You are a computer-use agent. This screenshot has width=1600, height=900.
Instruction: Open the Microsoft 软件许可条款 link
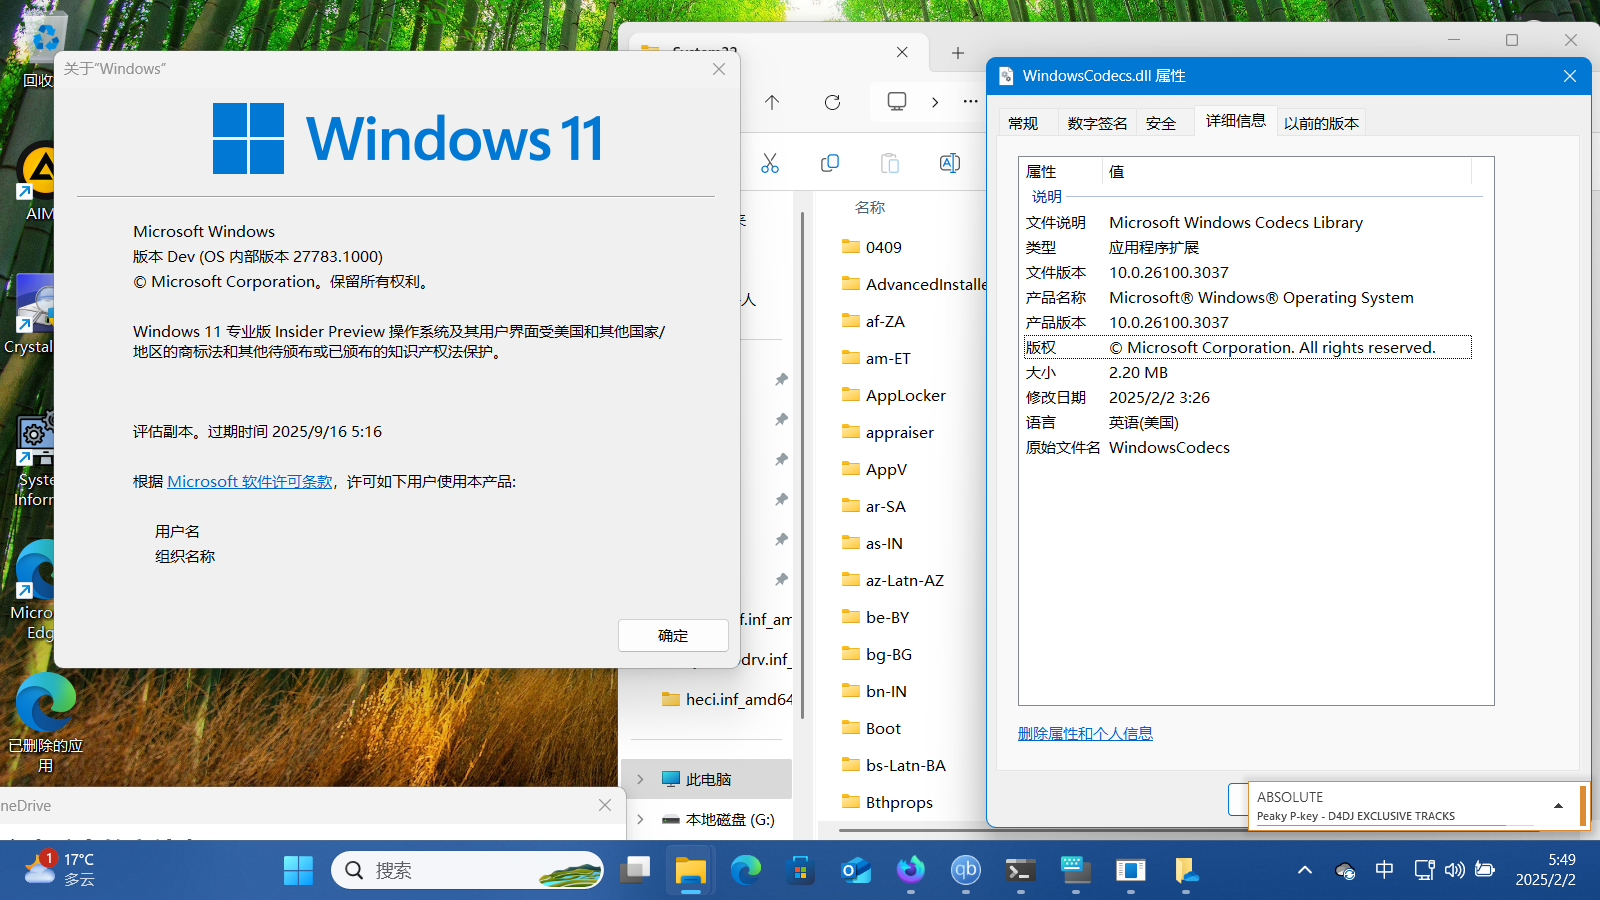[250, 481]
